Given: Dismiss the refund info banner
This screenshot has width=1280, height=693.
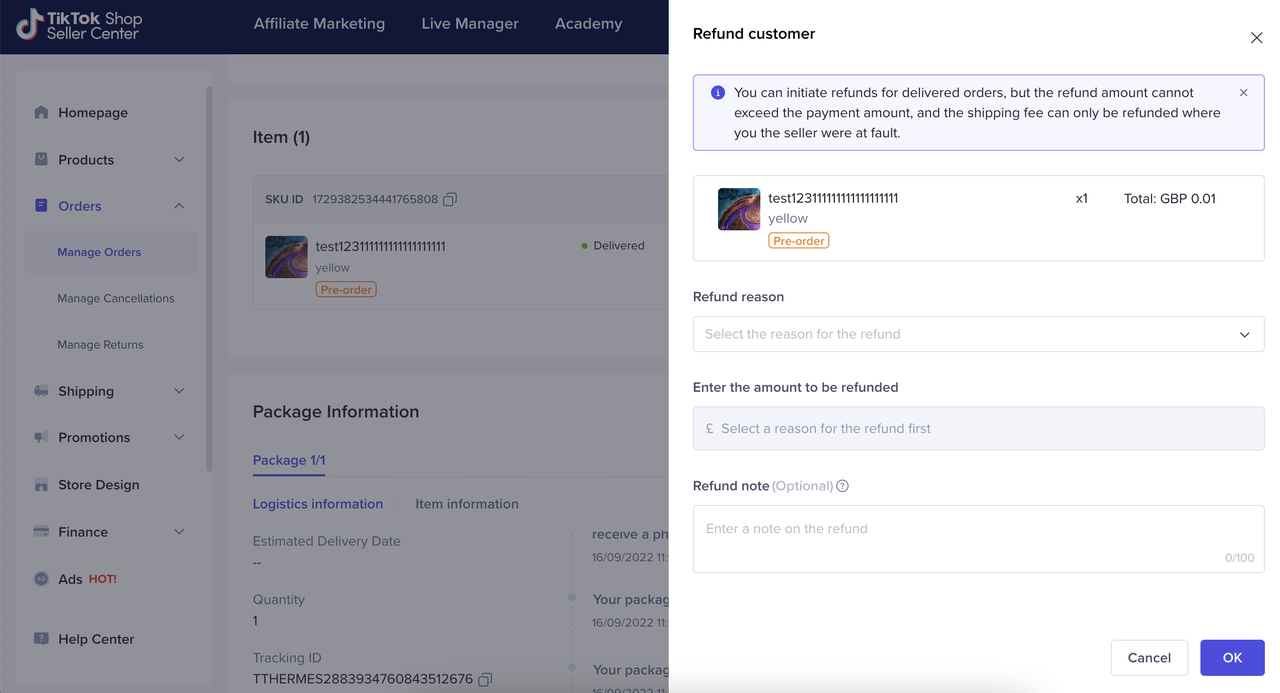Looking at the screenshot, I should point(1243,93).
